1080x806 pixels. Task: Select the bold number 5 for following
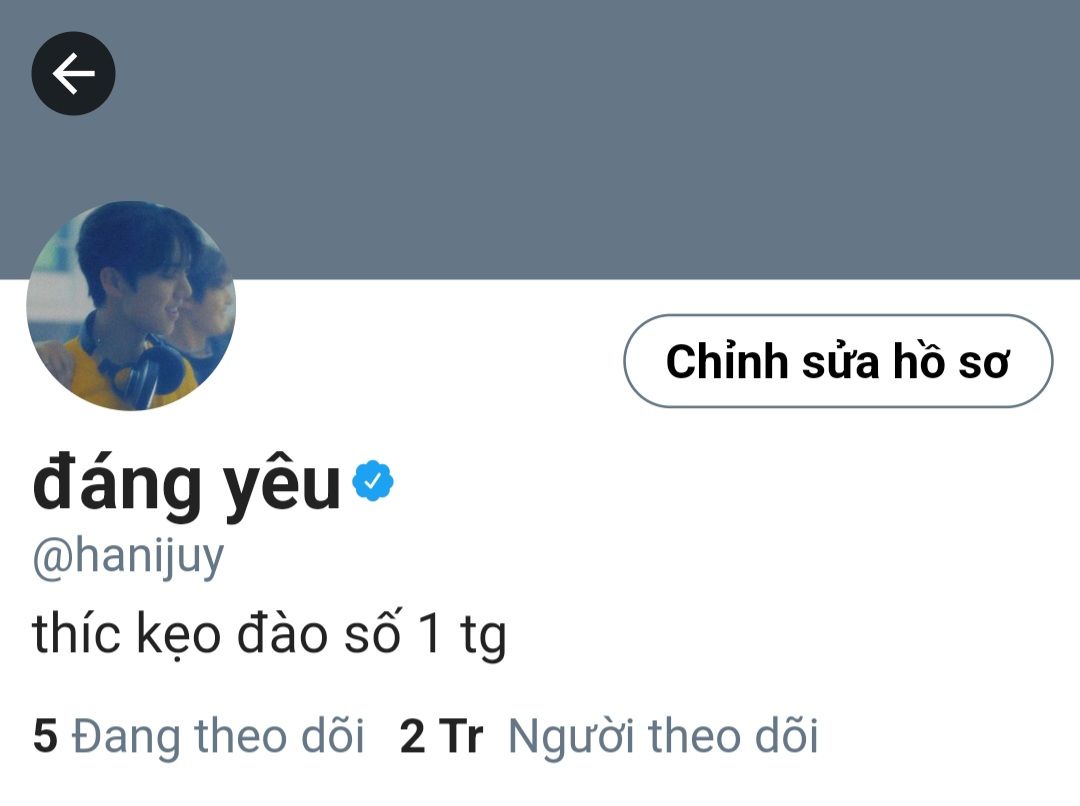coord(45,736)
